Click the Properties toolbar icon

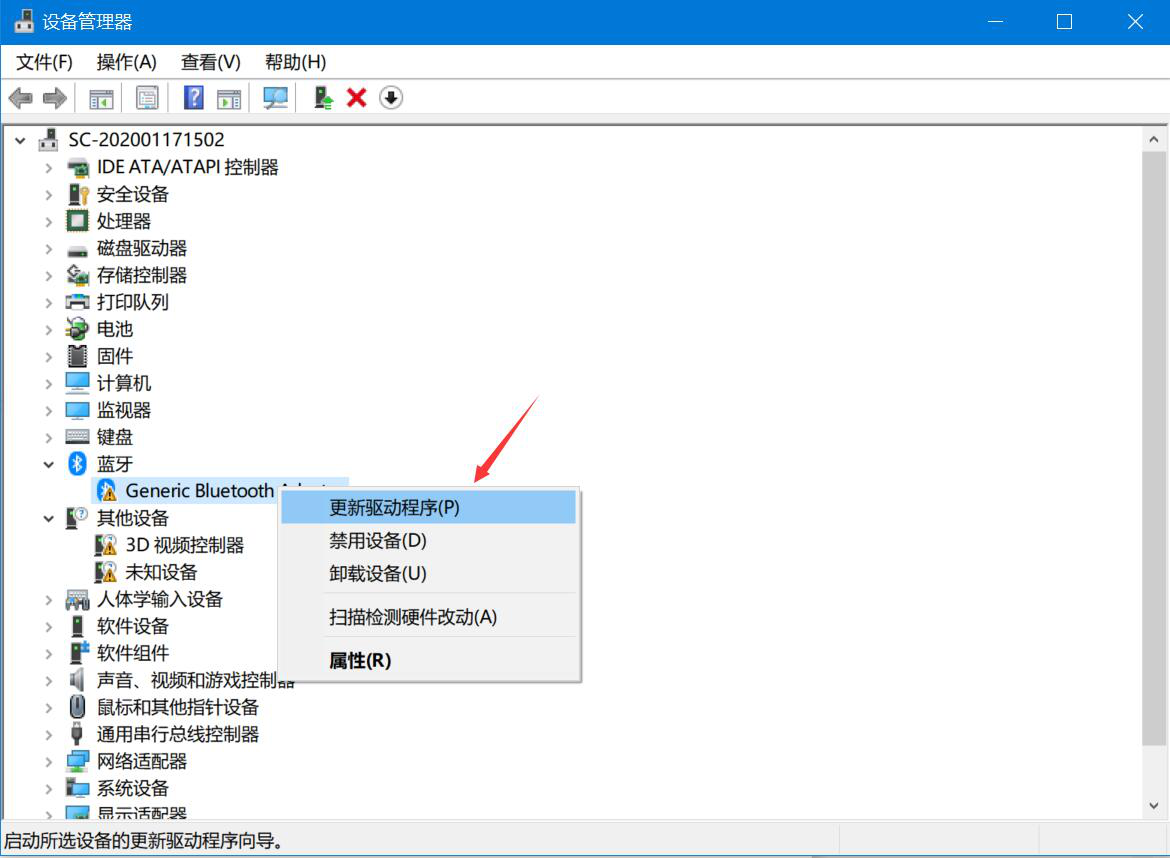pos(146,97)
